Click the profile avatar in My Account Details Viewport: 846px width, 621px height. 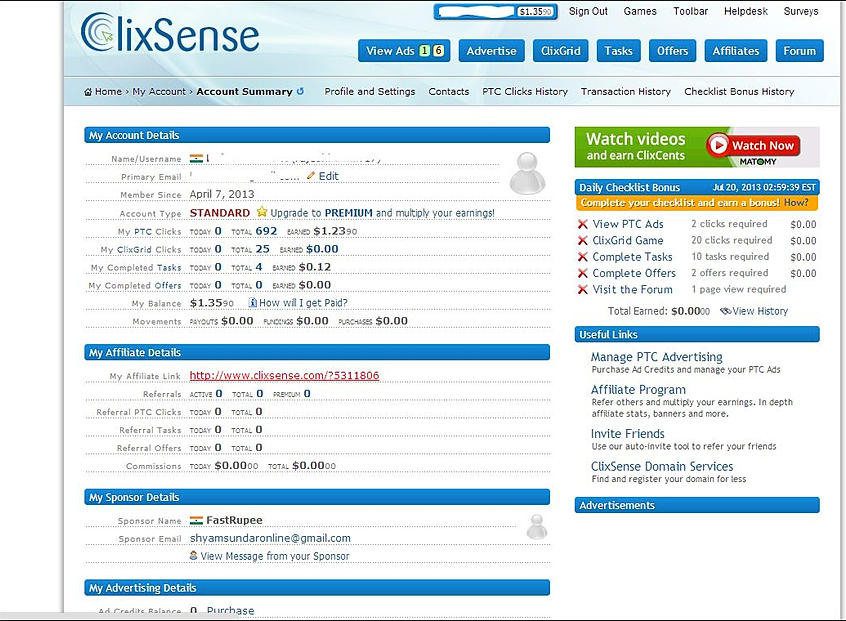click(527, 173)
